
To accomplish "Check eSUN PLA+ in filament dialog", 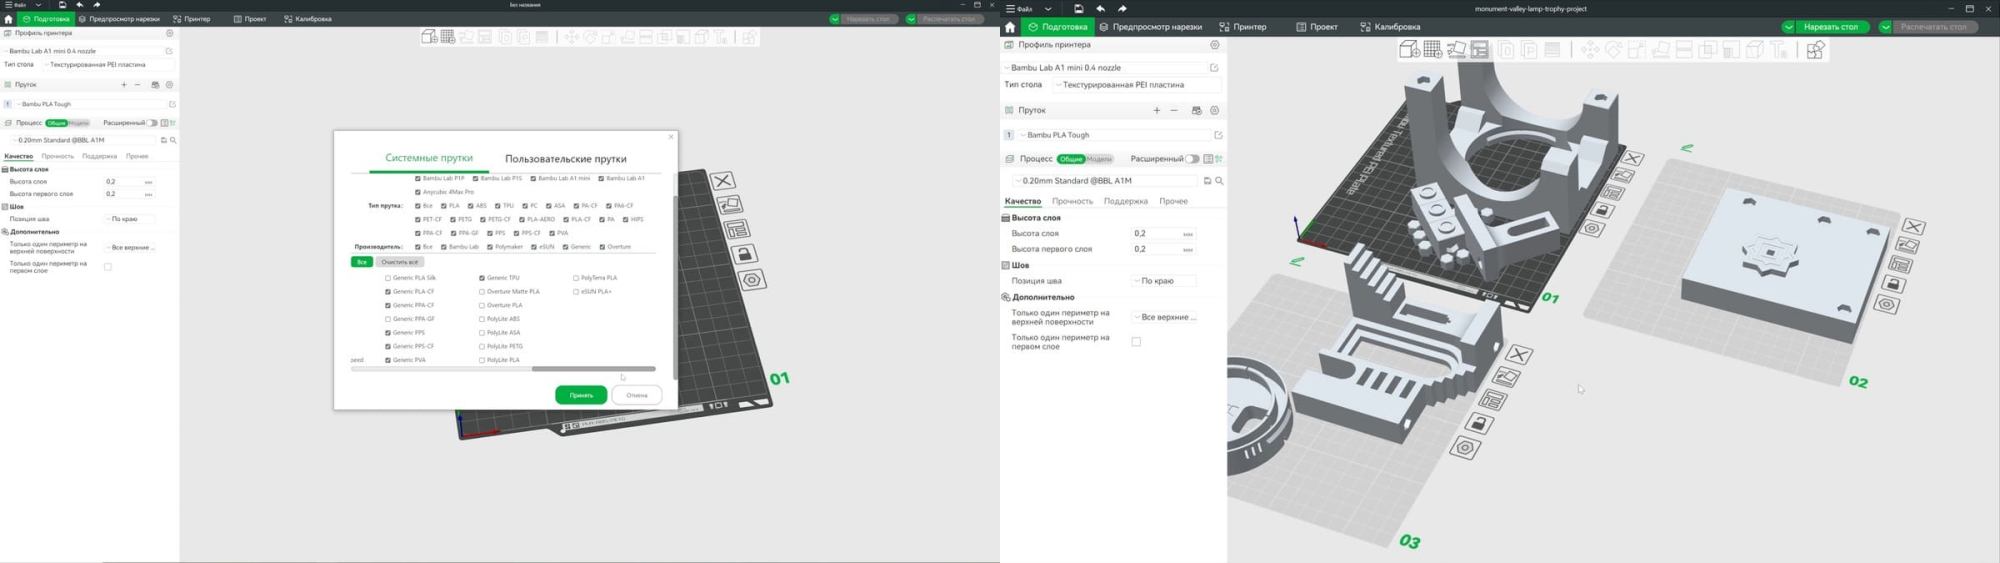I will point(576,292).
